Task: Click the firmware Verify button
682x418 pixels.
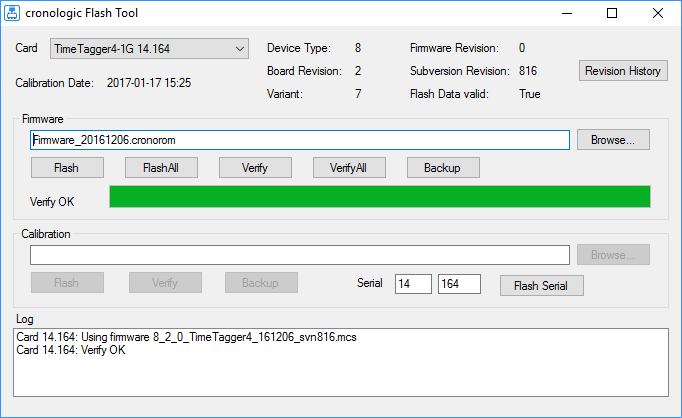Action: point(255,168)
